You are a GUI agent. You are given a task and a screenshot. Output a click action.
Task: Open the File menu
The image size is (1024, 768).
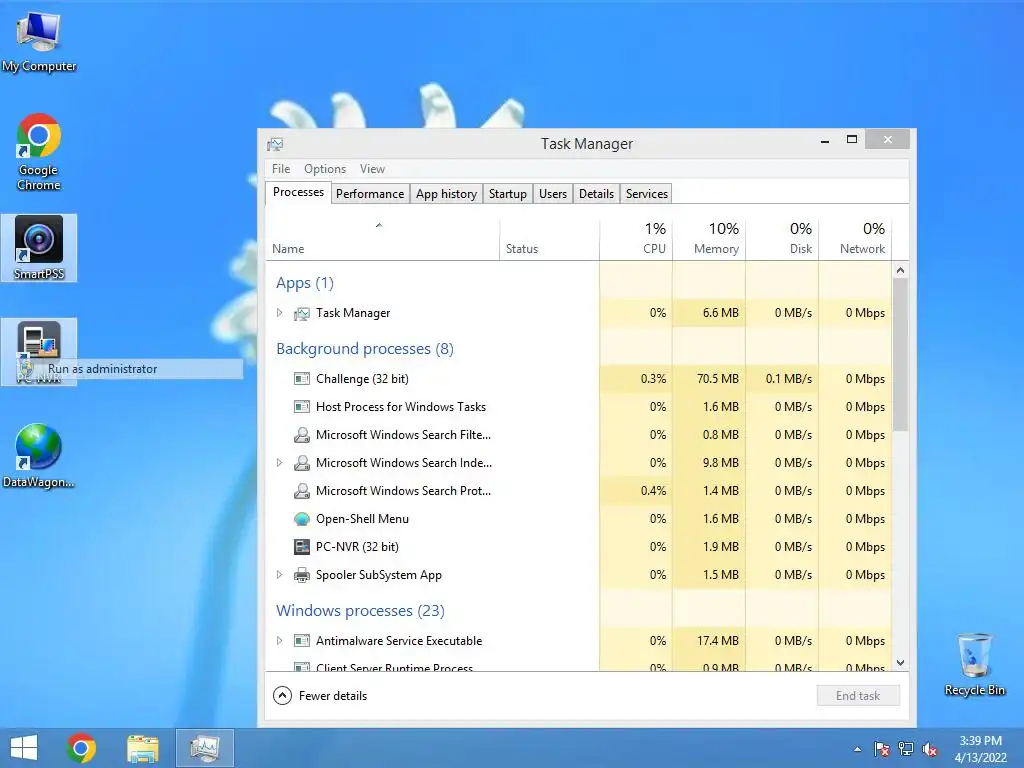tap(281, 169)
